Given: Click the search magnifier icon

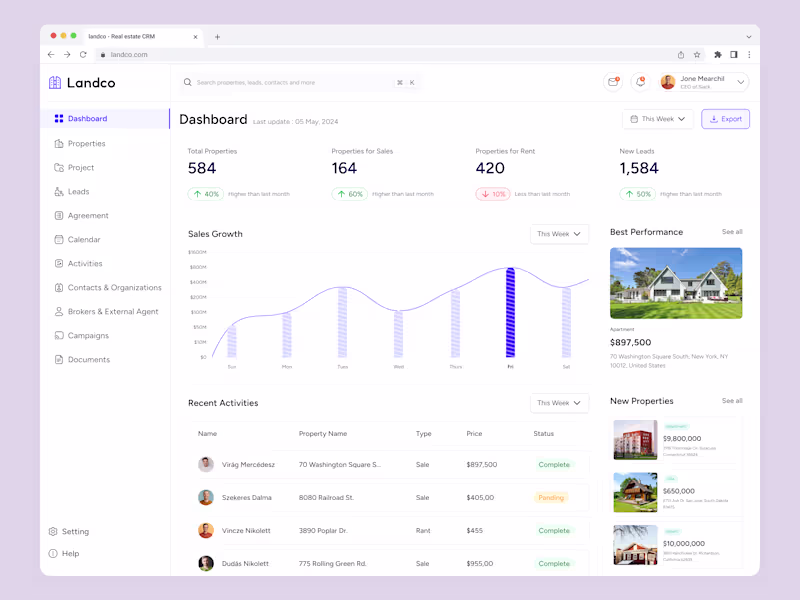Looking at the screenshot, I should 188,82.
